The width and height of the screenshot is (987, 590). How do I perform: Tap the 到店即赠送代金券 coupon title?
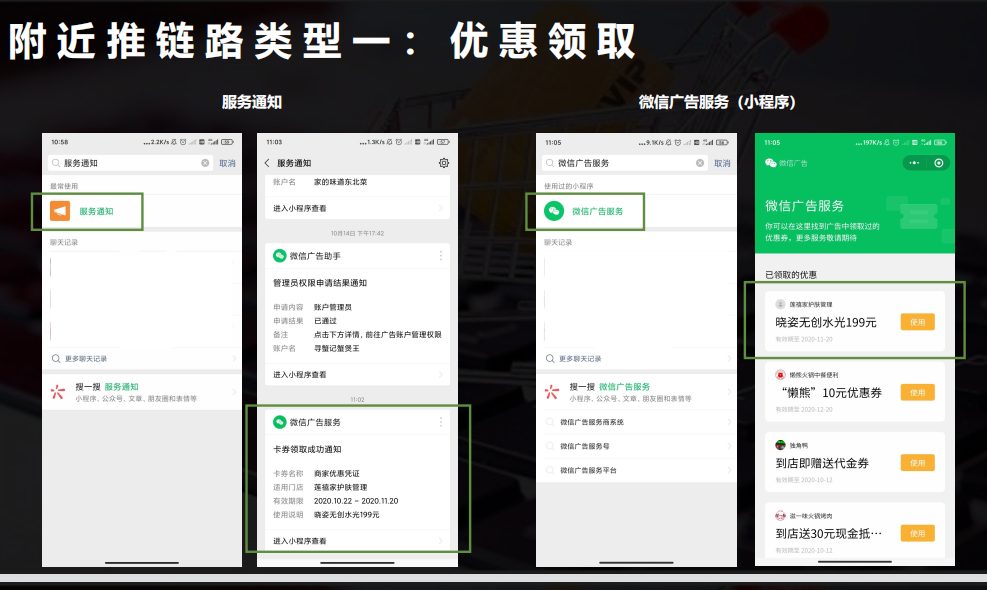822,463
